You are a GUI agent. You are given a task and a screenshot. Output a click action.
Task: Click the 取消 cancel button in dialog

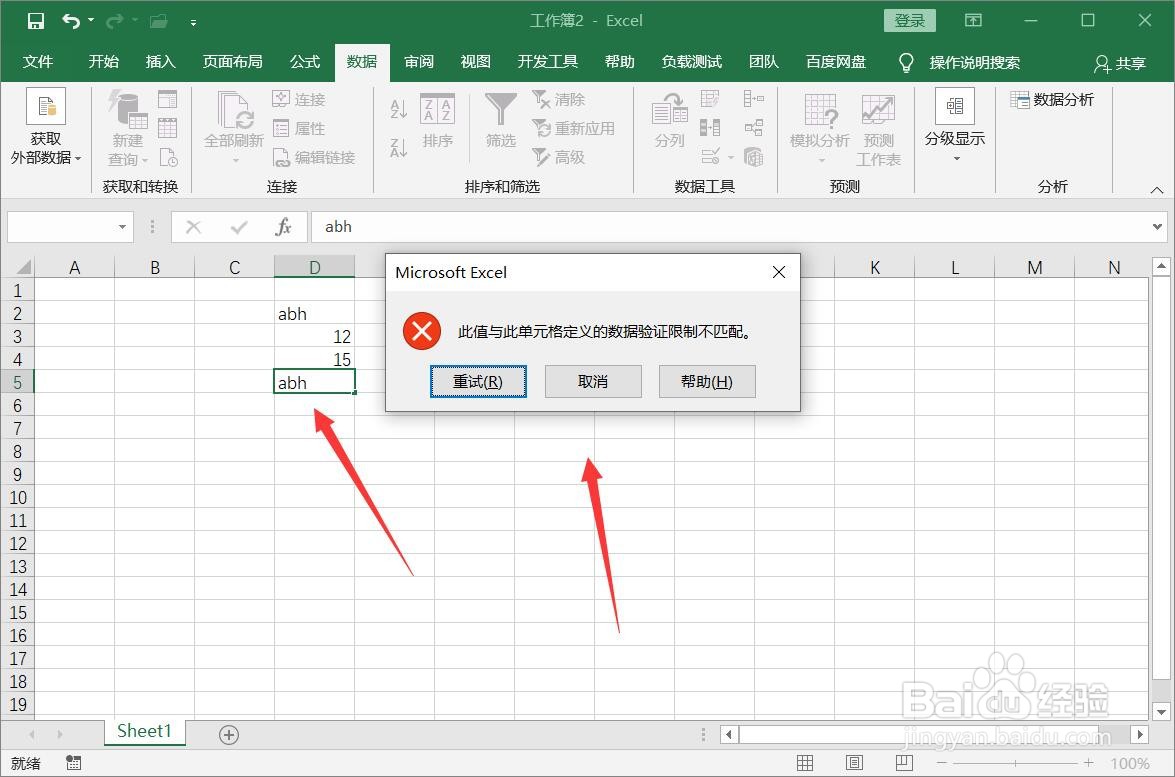pyautogui.click(x=593, y=381)
